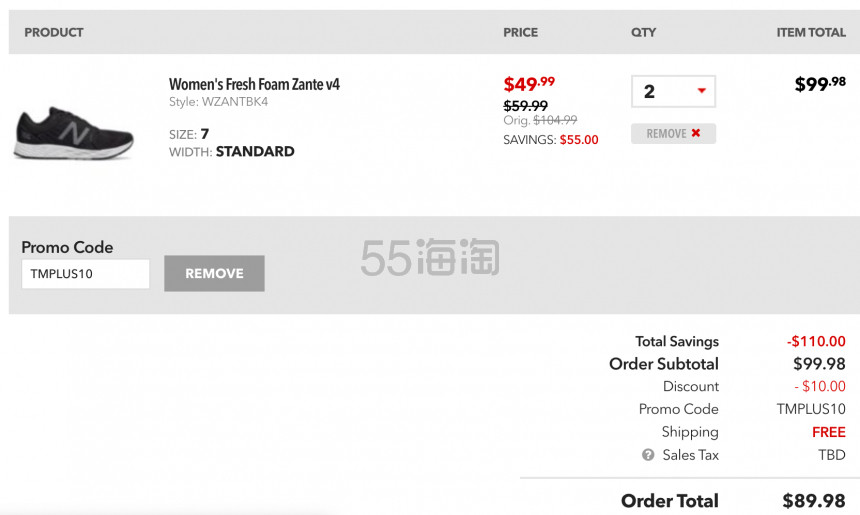Screen dimensions: 860x515
Task: Click the $49.99 sale price
Action: pos(529,84)
